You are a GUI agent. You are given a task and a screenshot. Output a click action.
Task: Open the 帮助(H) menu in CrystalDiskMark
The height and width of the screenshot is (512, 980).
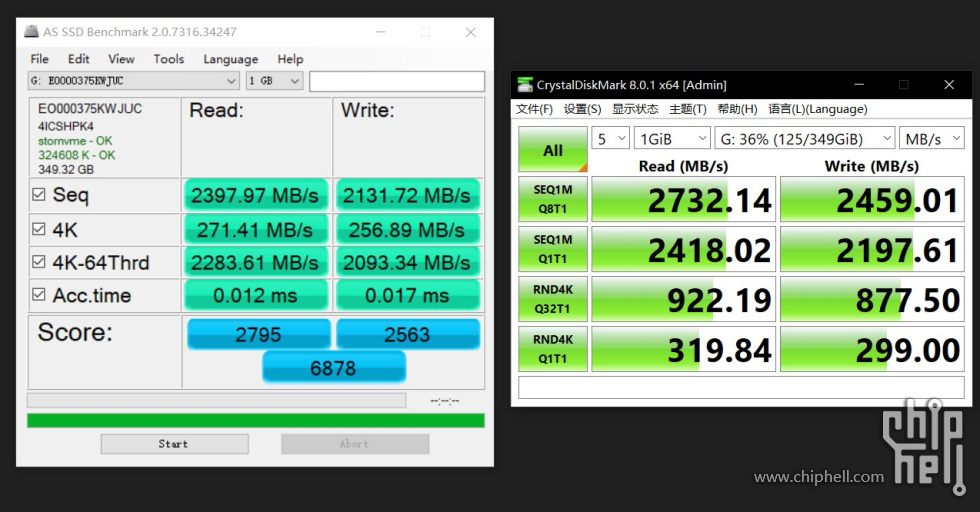738,109
